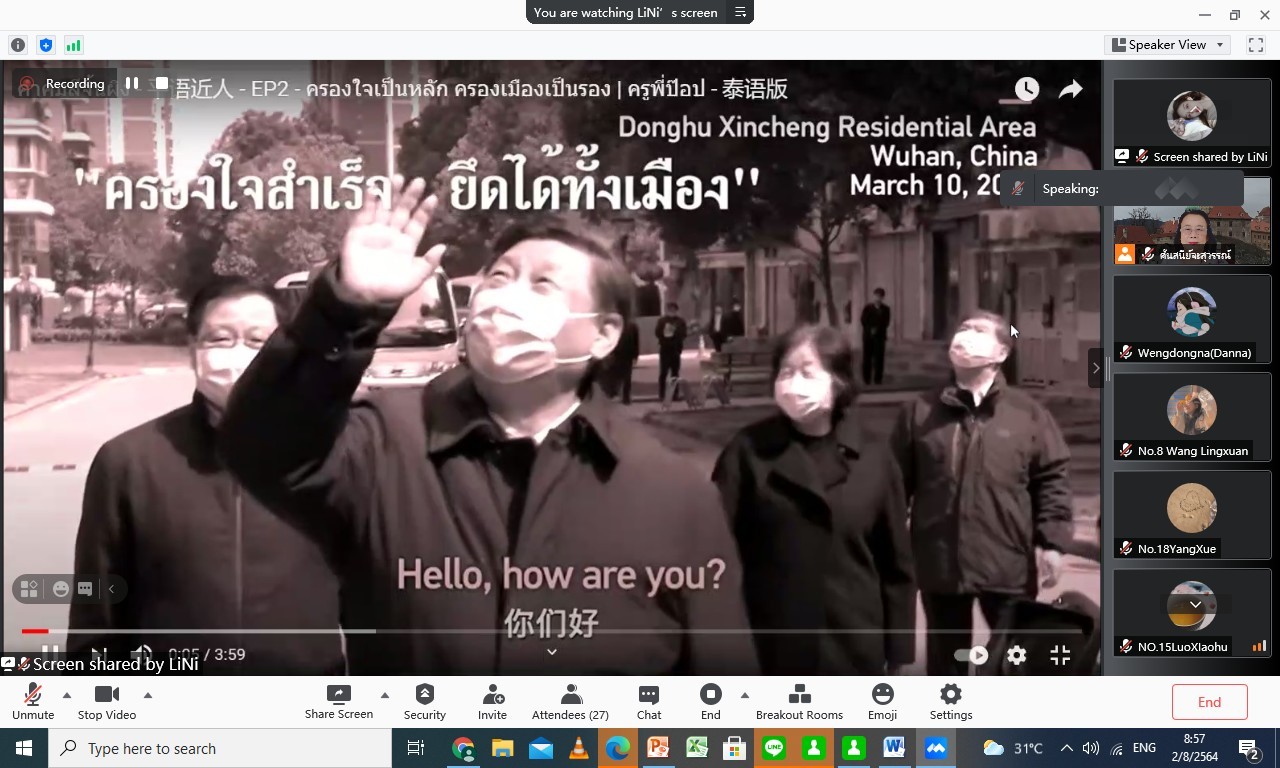Select No.8 Wang Lingxuan participant tile
The width and height of the screenshot is (1280, 768).
(1192, 417)
